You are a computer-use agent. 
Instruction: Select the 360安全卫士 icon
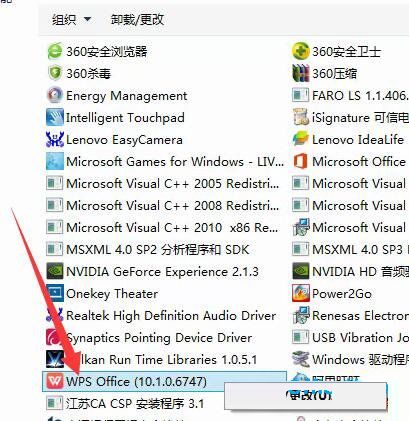click(x=300, y=51)
